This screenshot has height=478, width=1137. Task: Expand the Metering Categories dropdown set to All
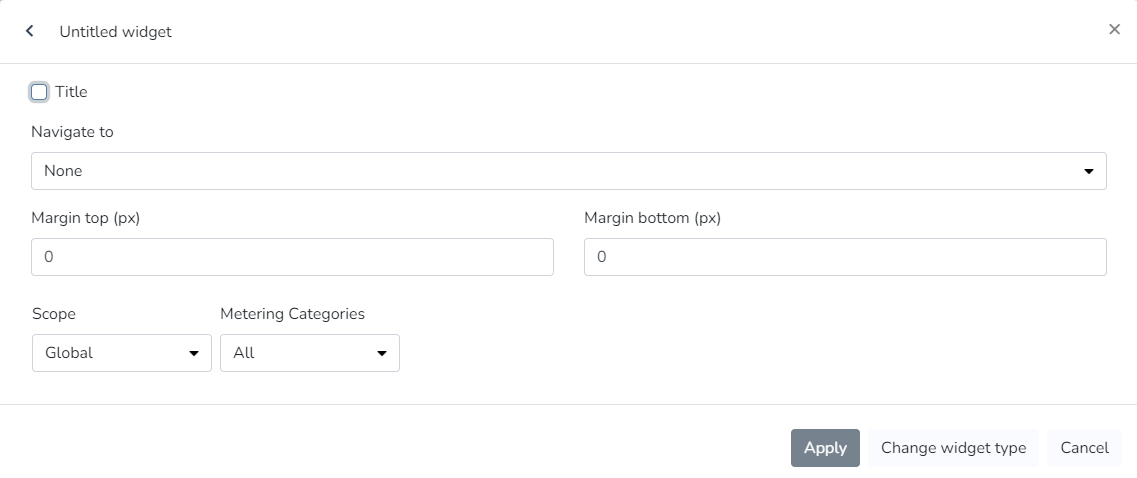click(x=309, y=353)
